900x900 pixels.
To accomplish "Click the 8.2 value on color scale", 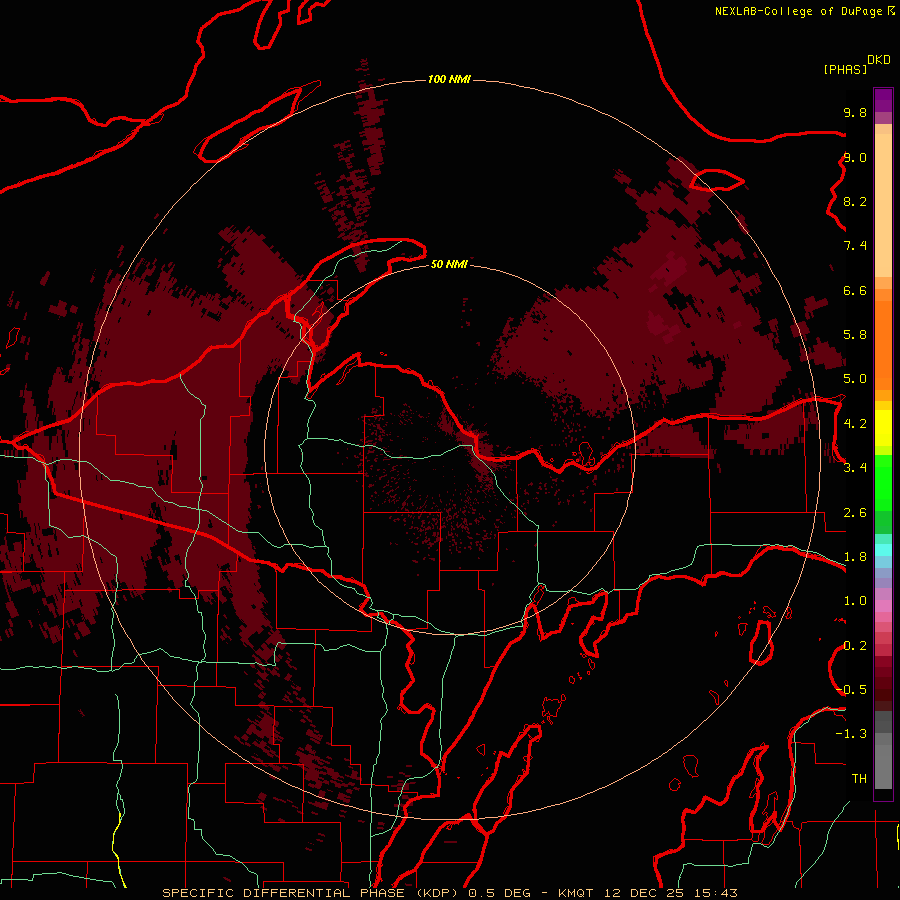I will point(855,201).
